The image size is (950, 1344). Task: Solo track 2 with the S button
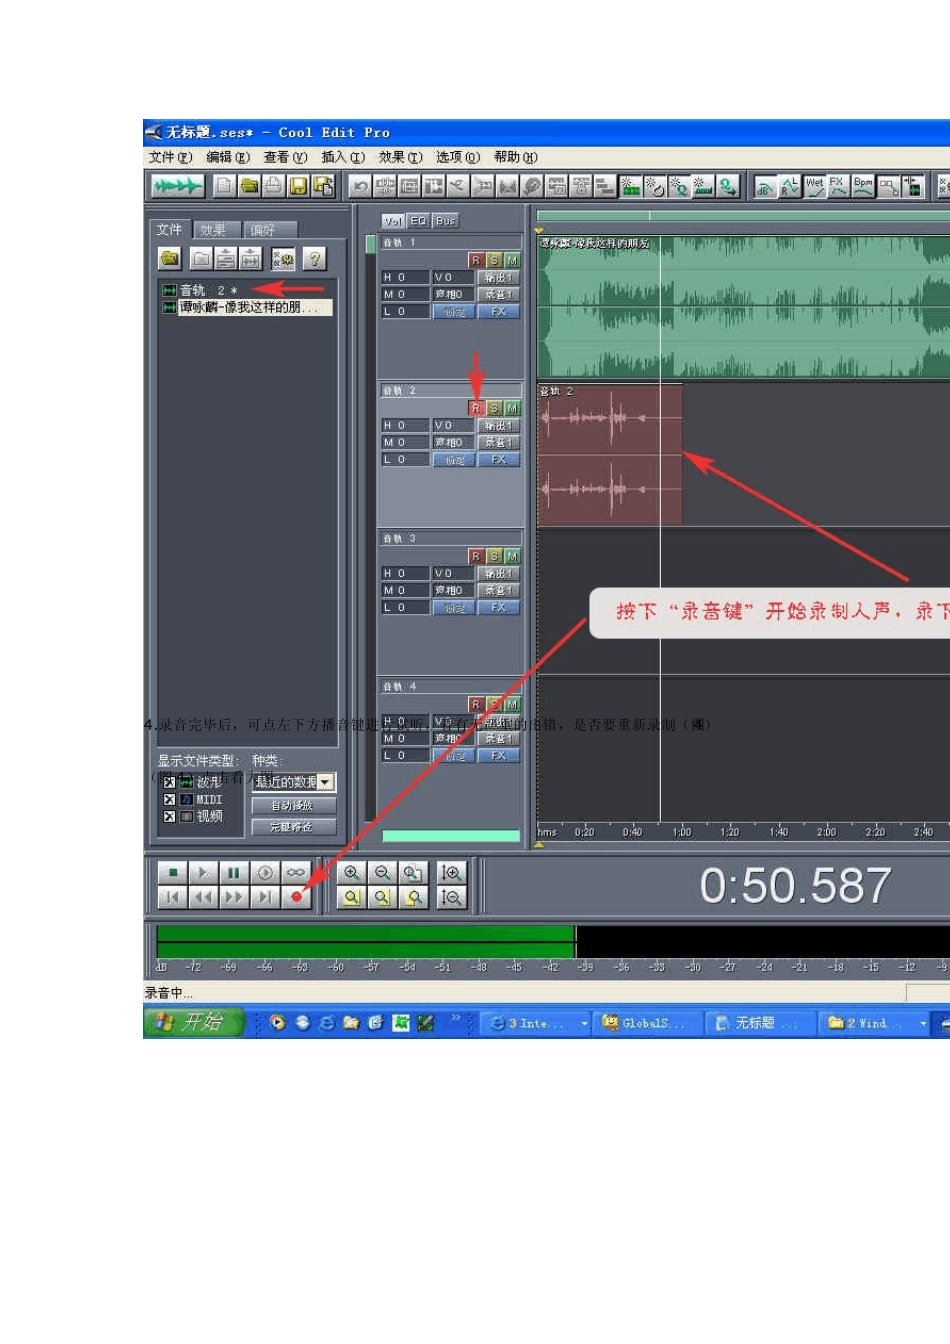(x=494, y=408)
